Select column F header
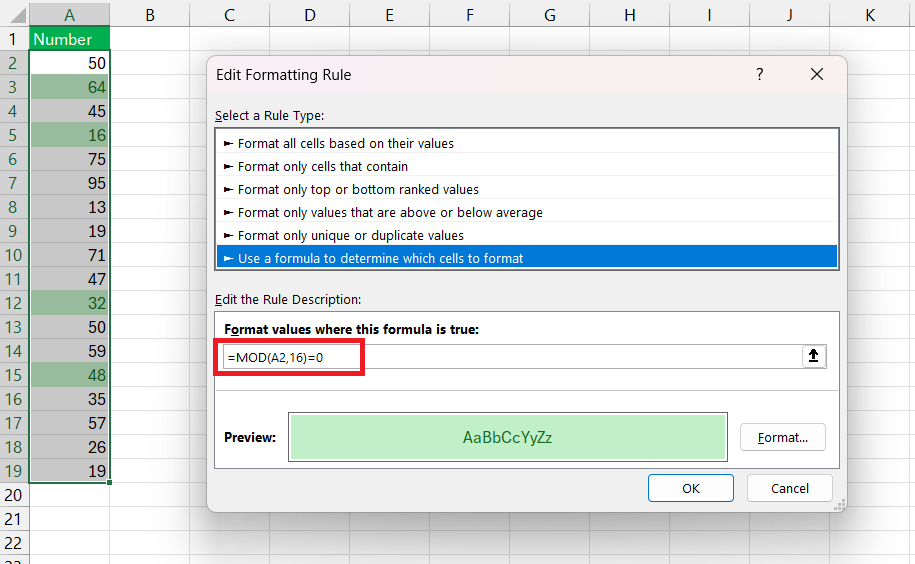Viewport: 915px width, 564px height. coord(469,15)
